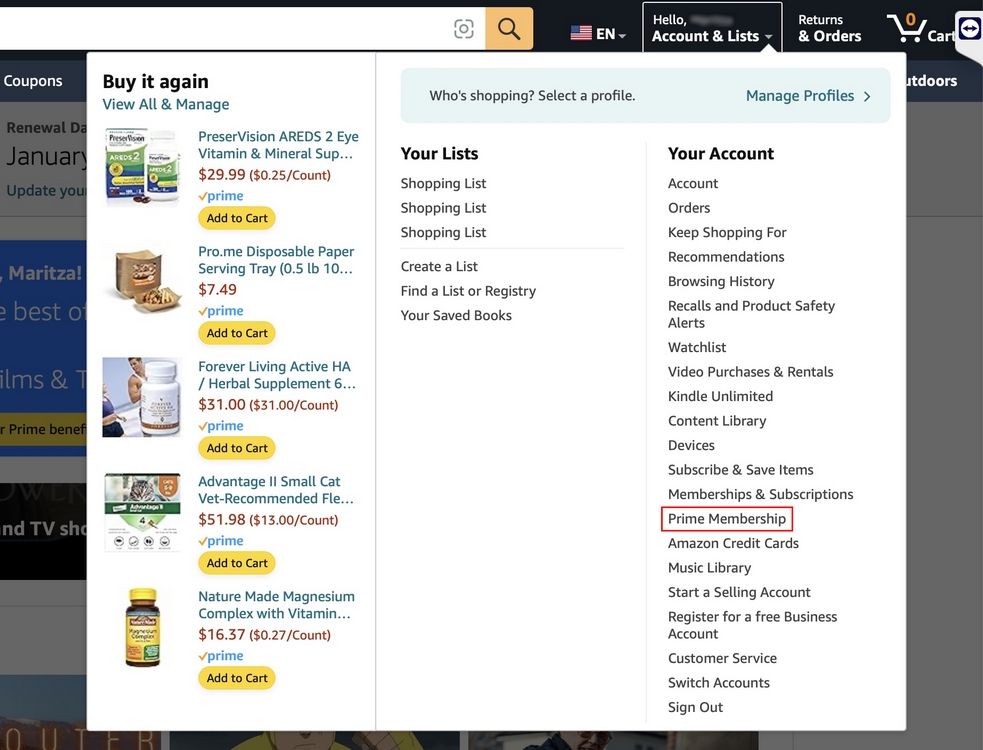This screenshot has width=983, height=750.
Task: Click Create a List
Action: click(438, 266)
